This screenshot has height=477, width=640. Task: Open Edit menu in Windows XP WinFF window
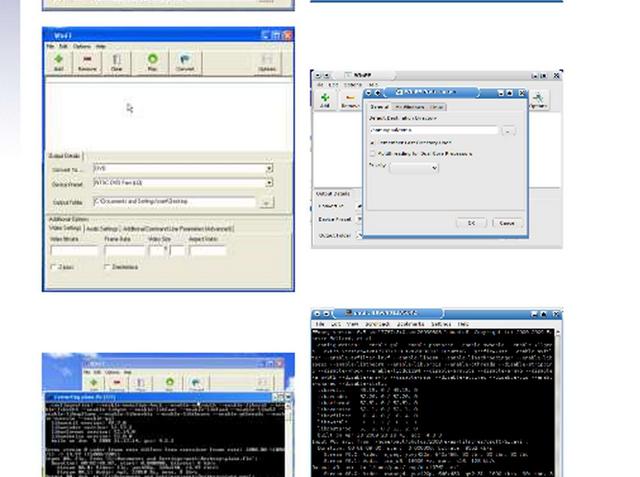coord(63,47)
